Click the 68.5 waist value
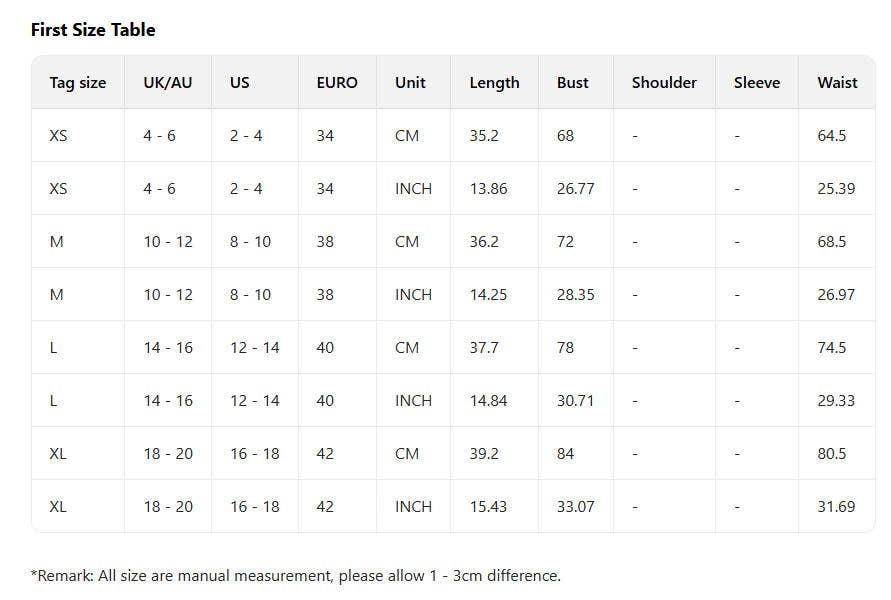Image resolution: width=891 pixels, height=600 pixels. [x=832, y=241]
